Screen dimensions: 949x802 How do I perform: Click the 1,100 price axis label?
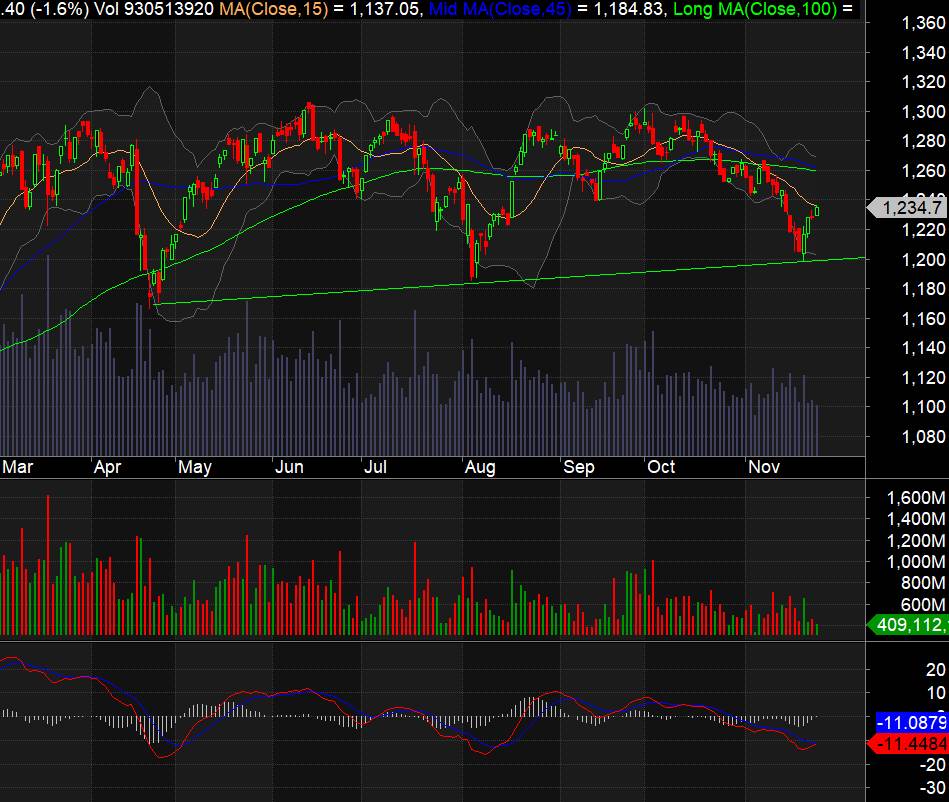pyautogui.click(x=923, y=407)
